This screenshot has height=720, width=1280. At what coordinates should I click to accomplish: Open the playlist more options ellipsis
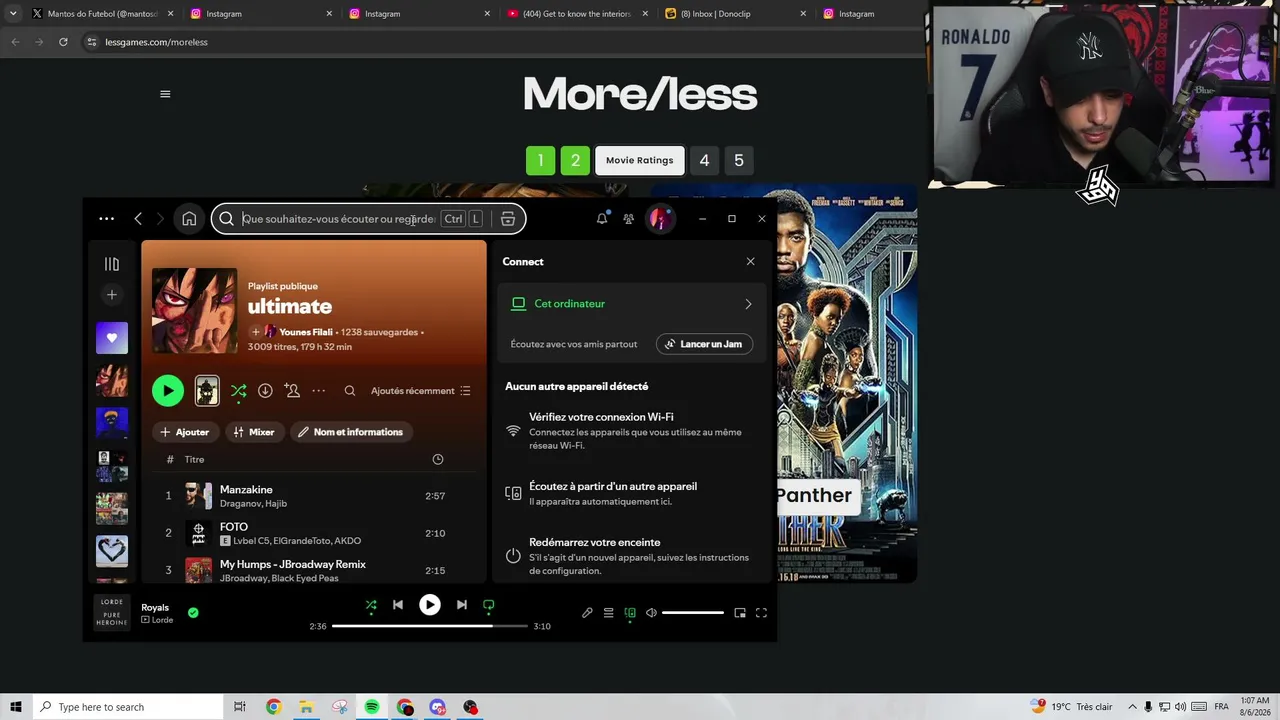(319, 391)
